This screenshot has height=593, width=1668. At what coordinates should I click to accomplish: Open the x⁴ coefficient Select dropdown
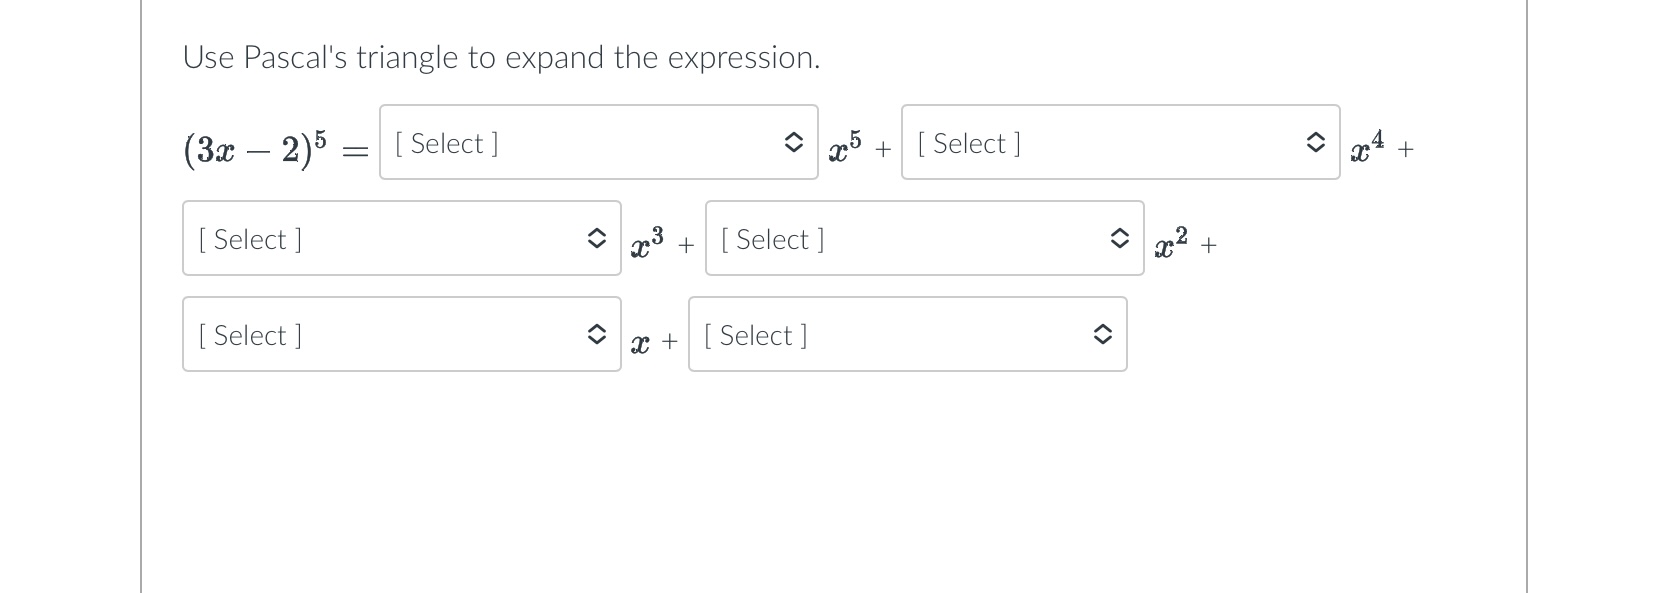tap(1121, 142)
